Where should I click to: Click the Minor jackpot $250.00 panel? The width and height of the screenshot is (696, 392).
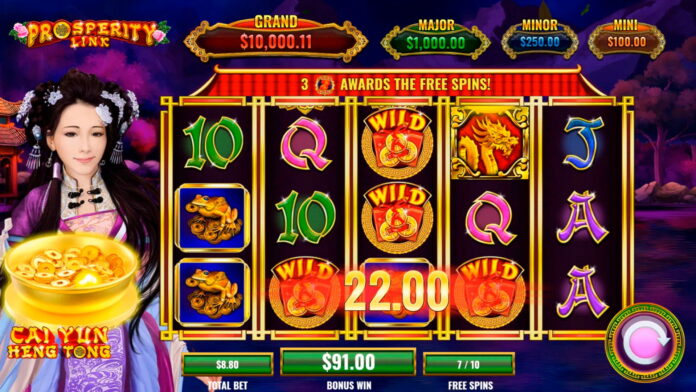539,41
